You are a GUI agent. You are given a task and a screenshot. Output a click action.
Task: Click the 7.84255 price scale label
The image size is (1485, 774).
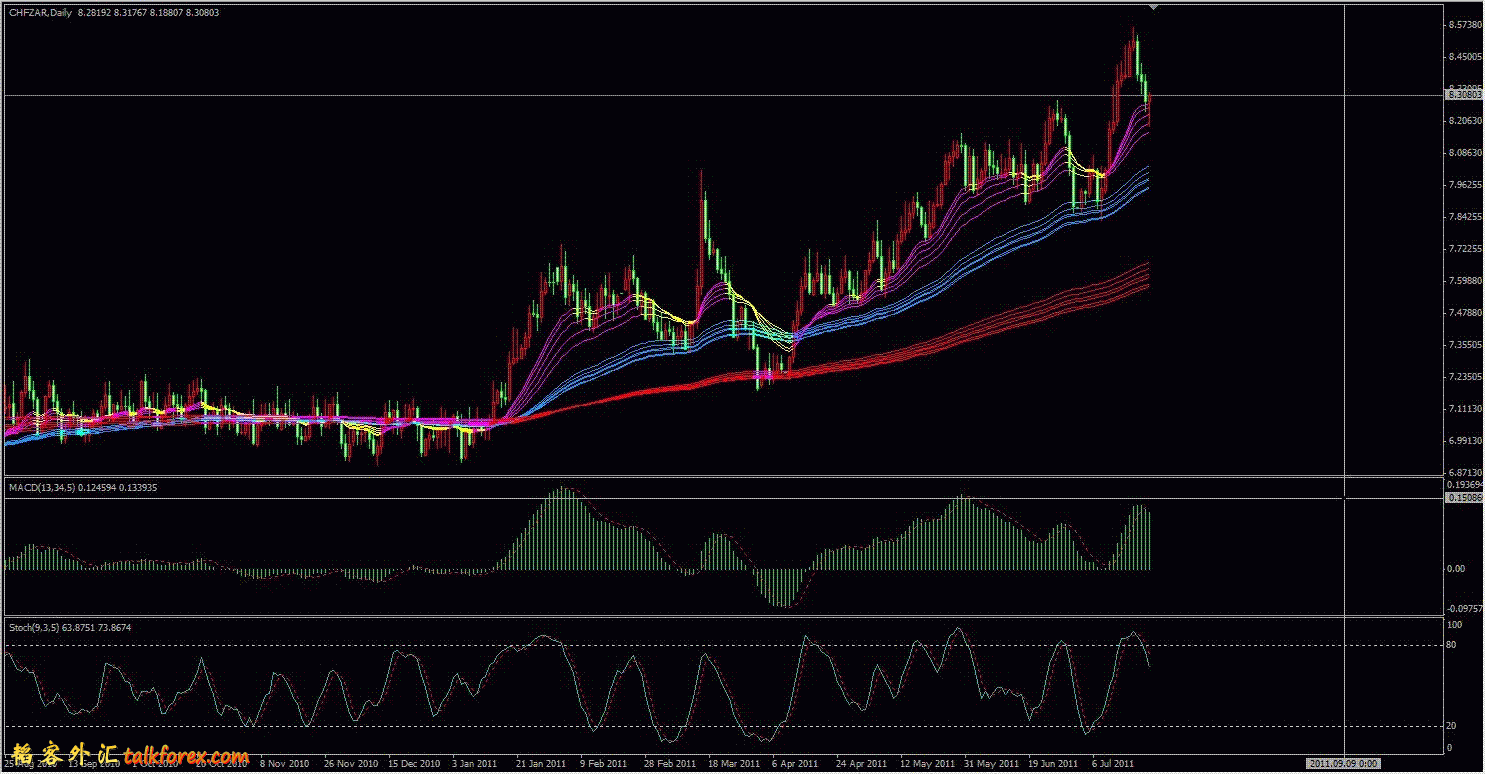pos(1464,217)
